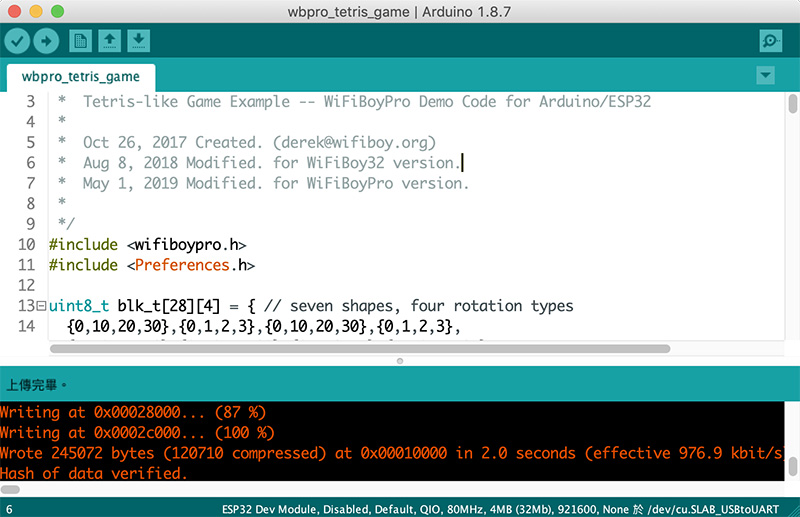Close the Arduino window with red button
The image size is (800, 517).
pyautogui.click(x=13, y=10)
